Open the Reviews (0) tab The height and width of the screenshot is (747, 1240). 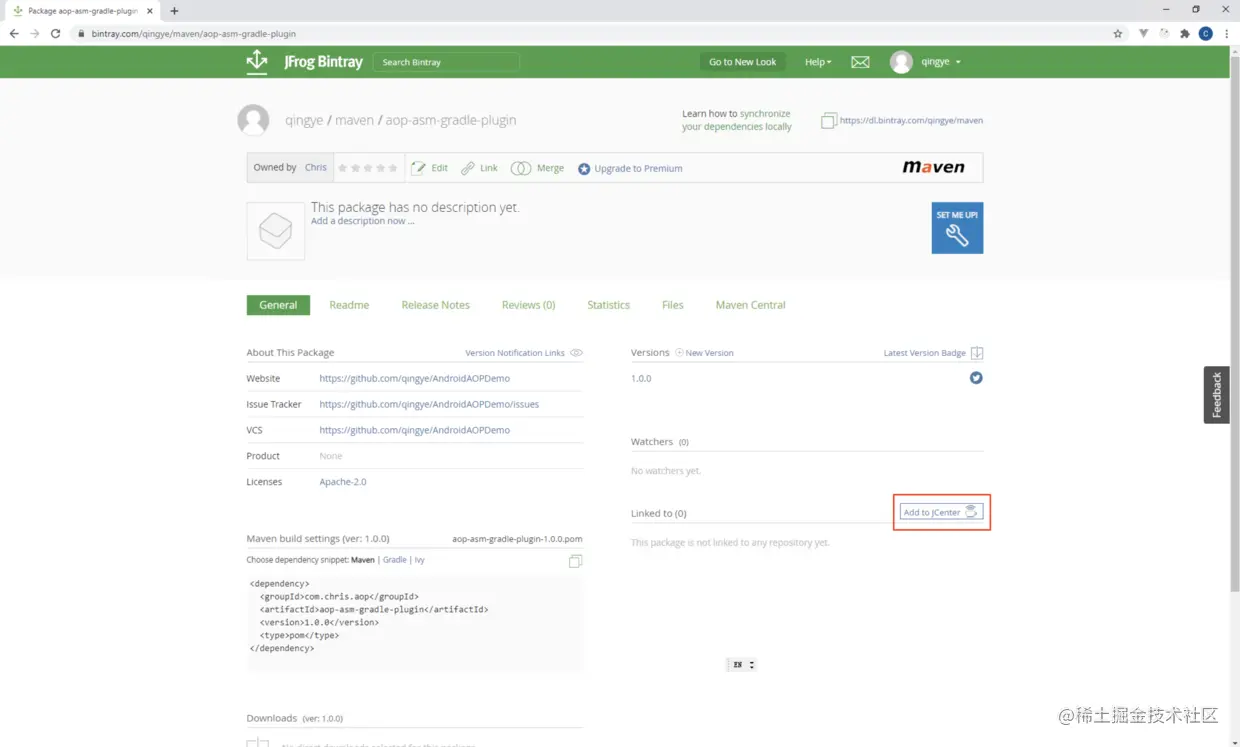tap(528, 305)
